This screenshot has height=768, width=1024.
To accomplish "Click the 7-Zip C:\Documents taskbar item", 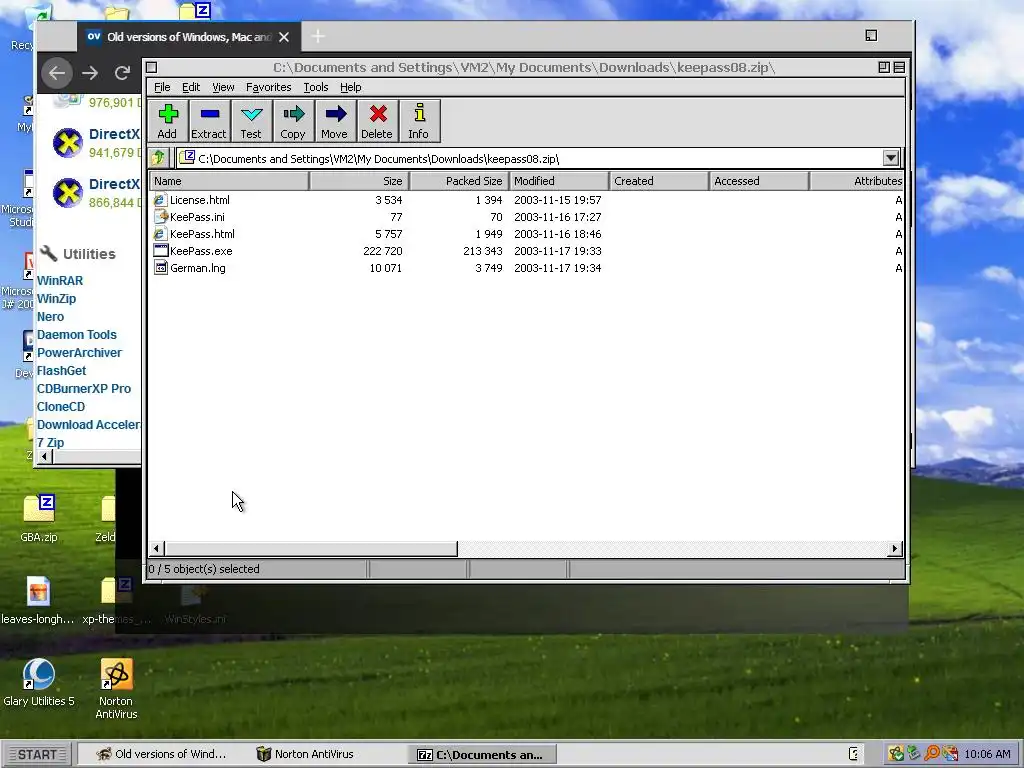I will (x=482, y=754).
